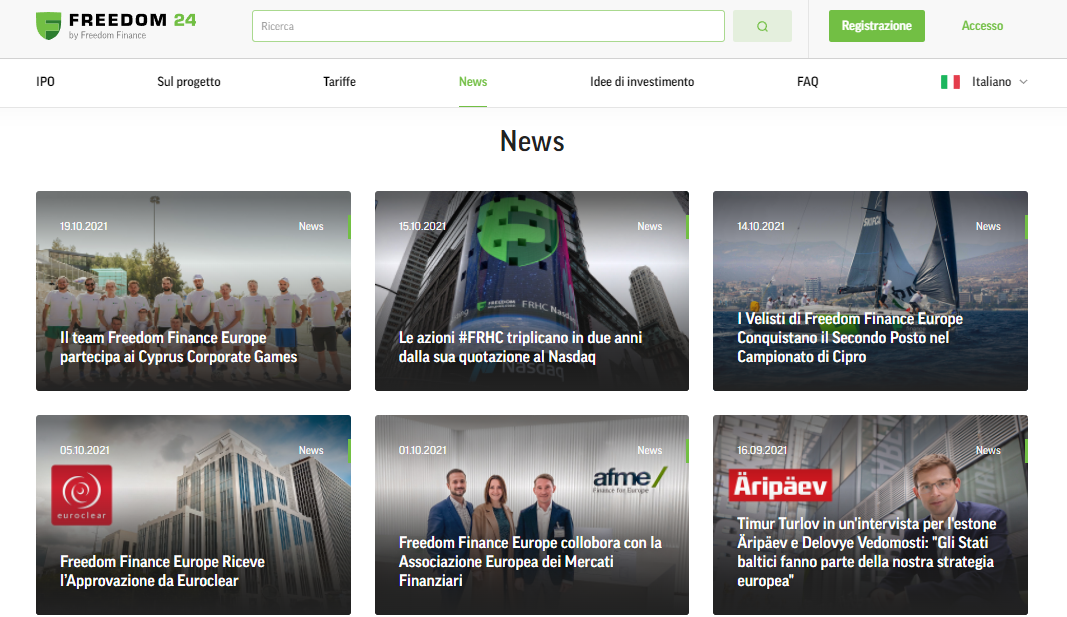Click the Accesso link
Screen dimensions: 1067x617
[982, 26]
